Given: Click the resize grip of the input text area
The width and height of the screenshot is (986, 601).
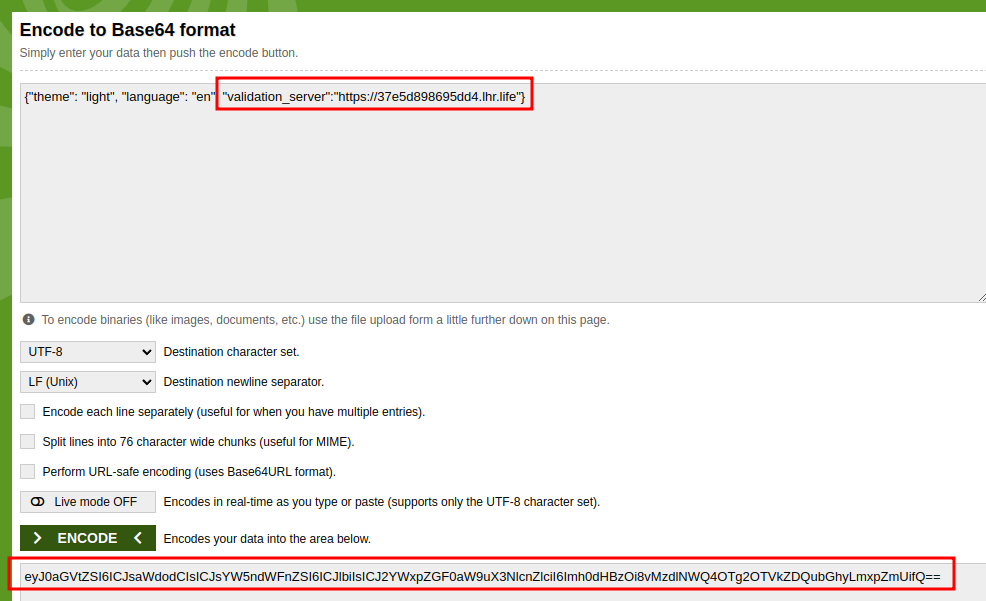Looking at the screenshot, I should (982, 297).
